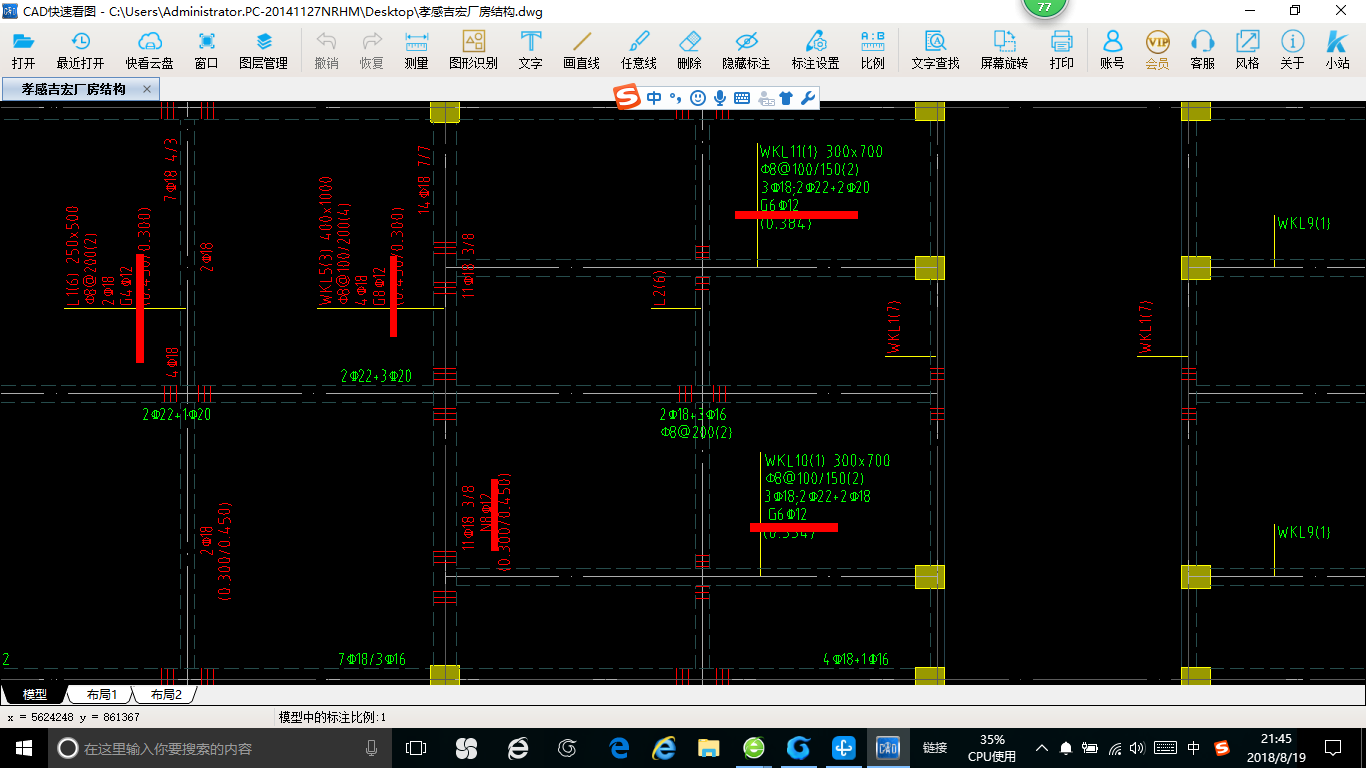
Task: Open the 关于 about dialog
Action: [x=1292, y=50]
